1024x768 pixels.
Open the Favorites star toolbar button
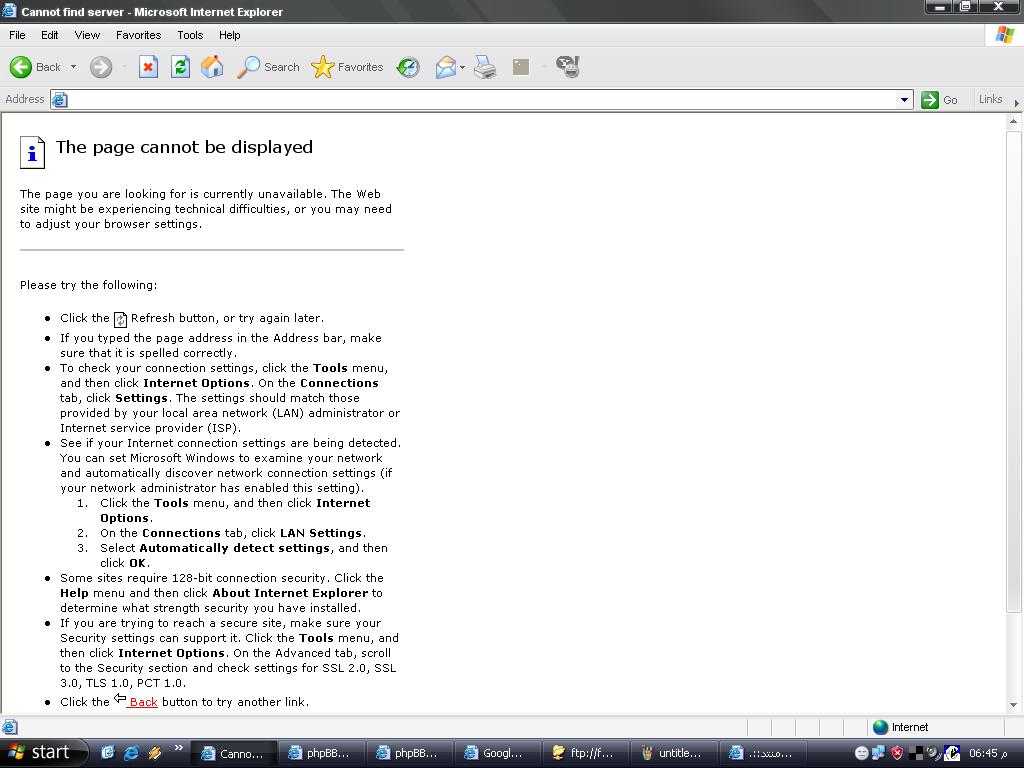coord(347,67)
